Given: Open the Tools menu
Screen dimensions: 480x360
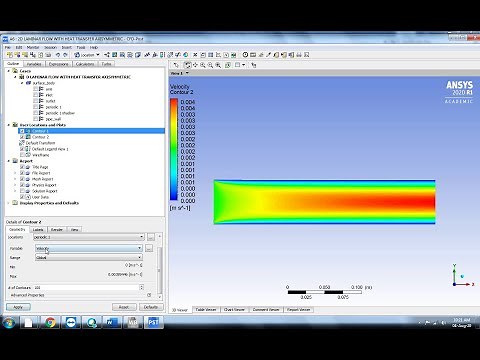Looking at the screenshot, I should coord(81,47).
